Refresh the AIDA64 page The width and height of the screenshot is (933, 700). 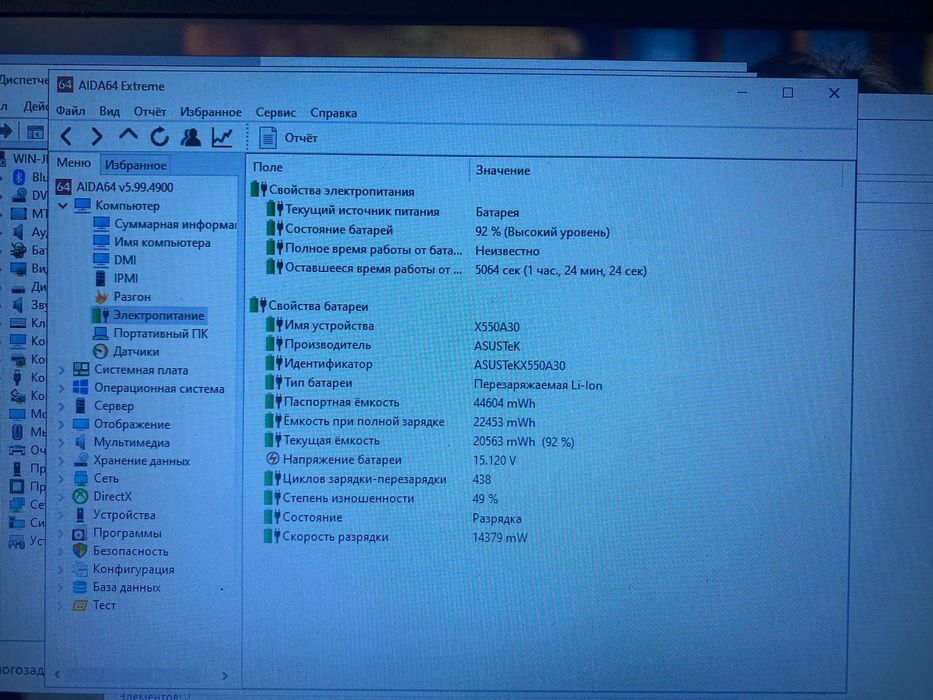click(159, 137)
